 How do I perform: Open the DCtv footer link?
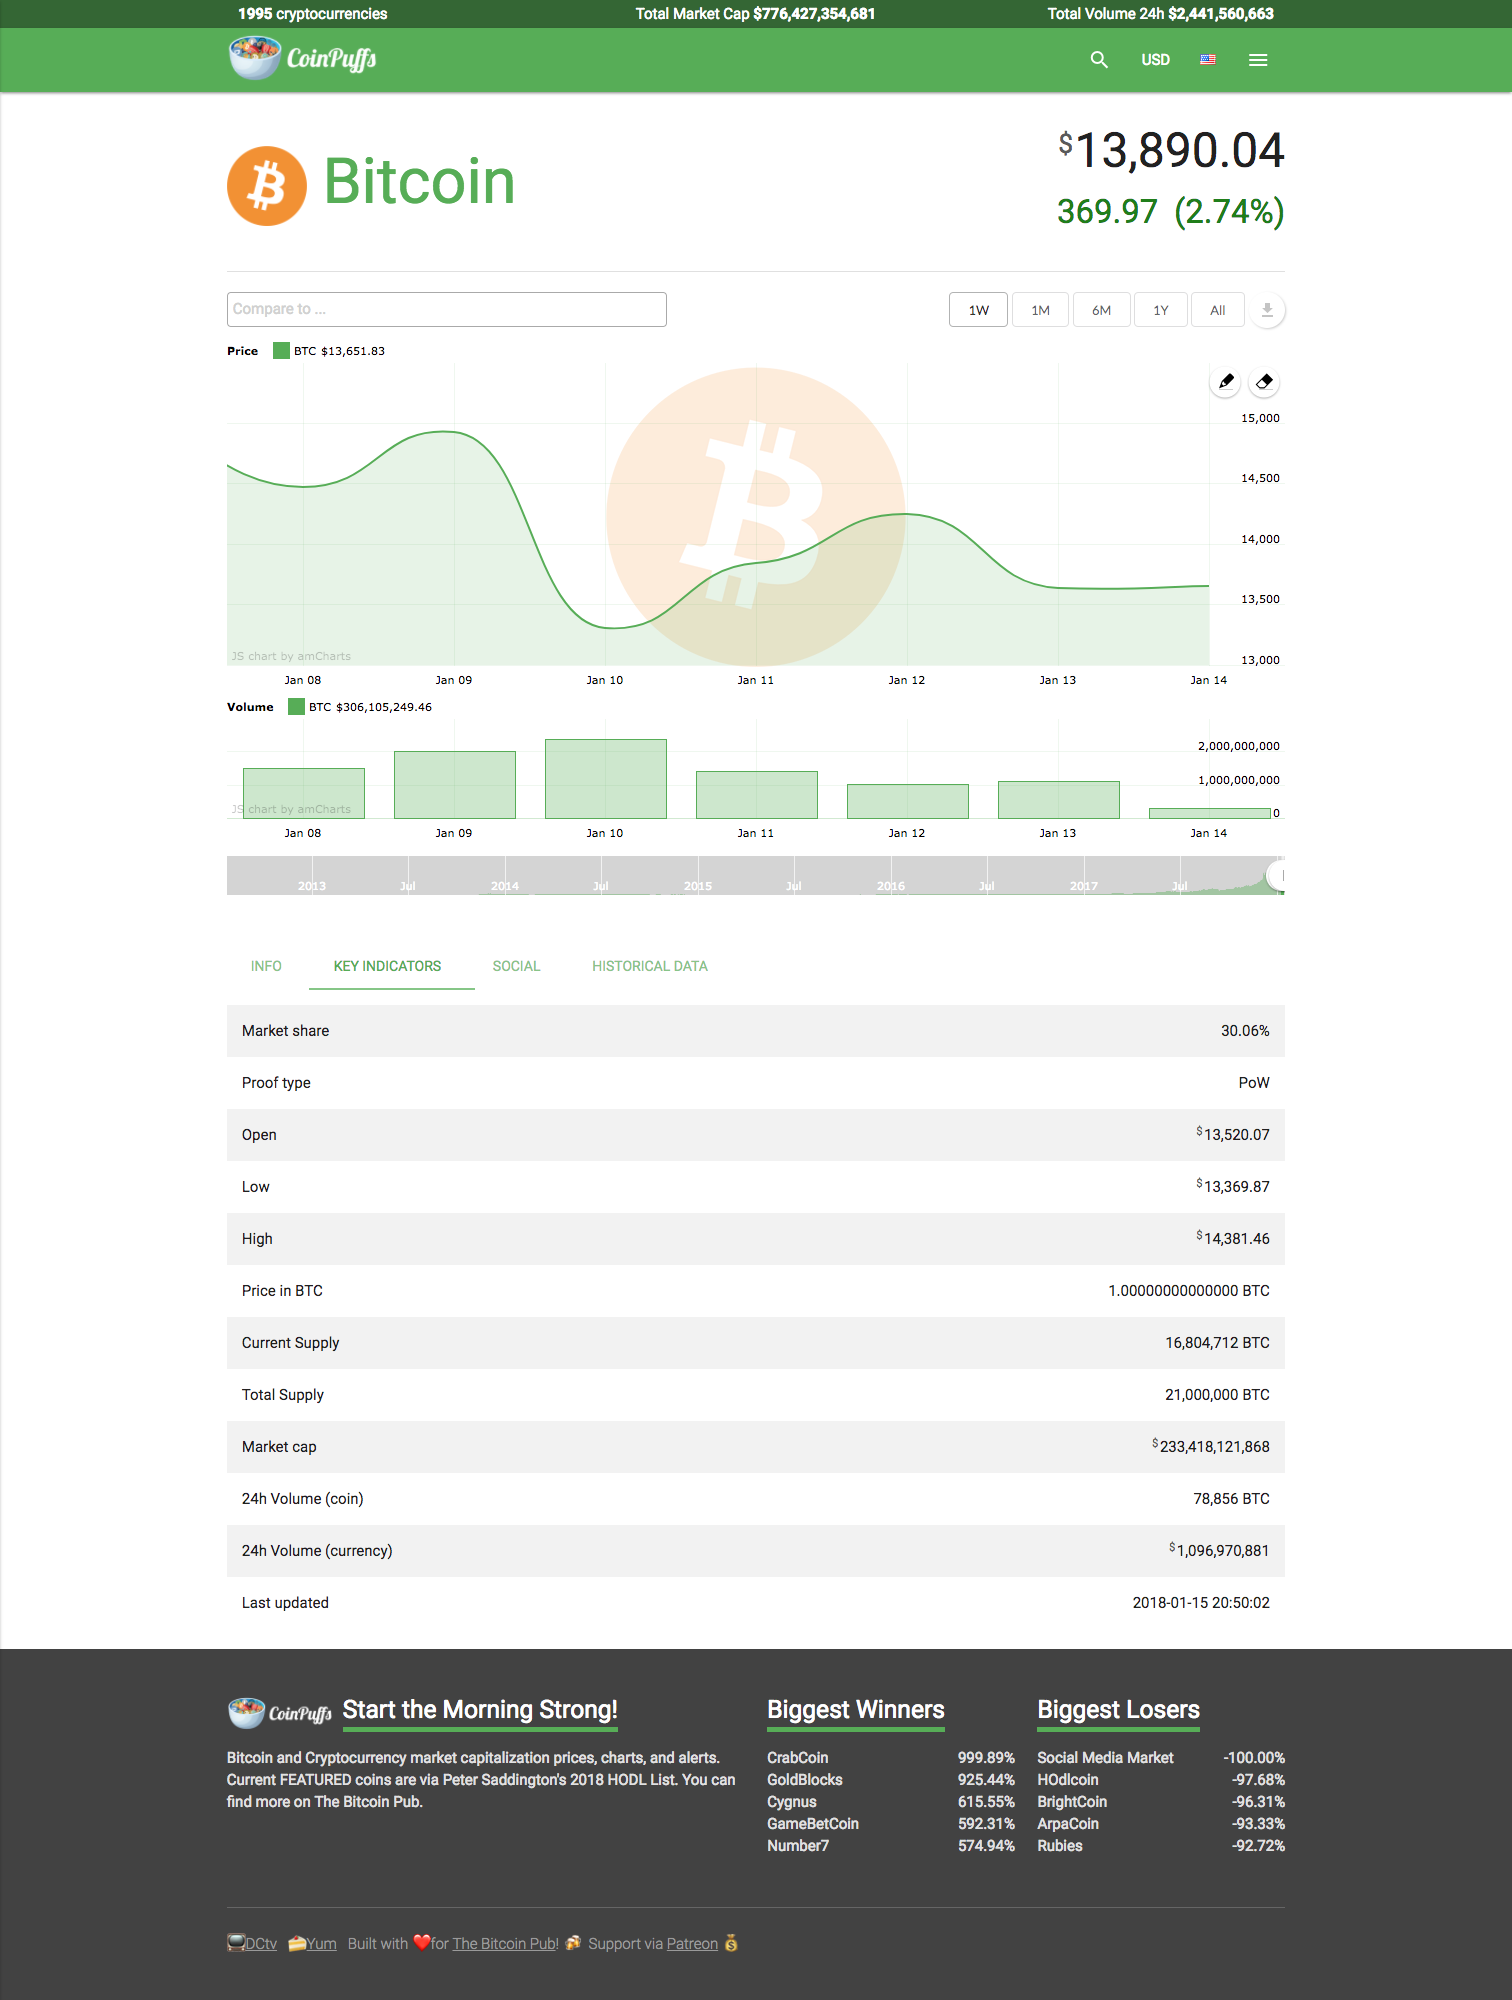(261, 1944)
